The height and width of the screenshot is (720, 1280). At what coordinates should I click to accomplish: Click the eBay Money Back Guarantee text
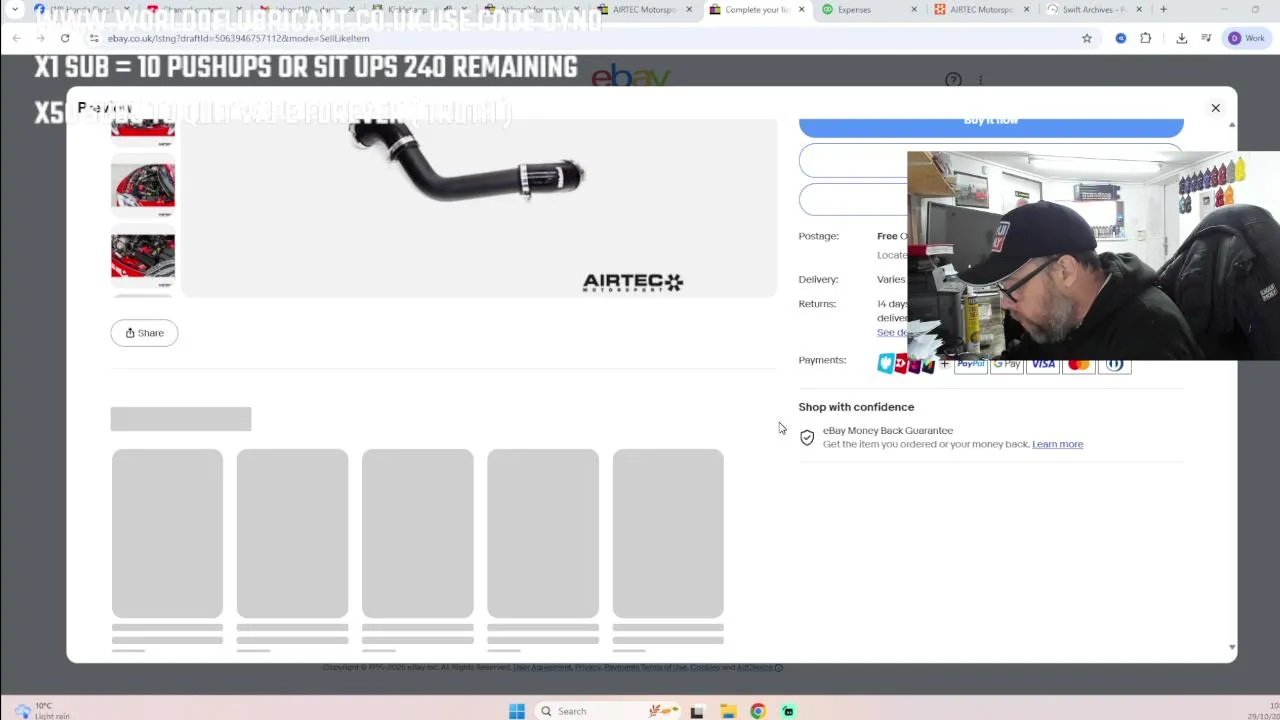coord(888,431)
